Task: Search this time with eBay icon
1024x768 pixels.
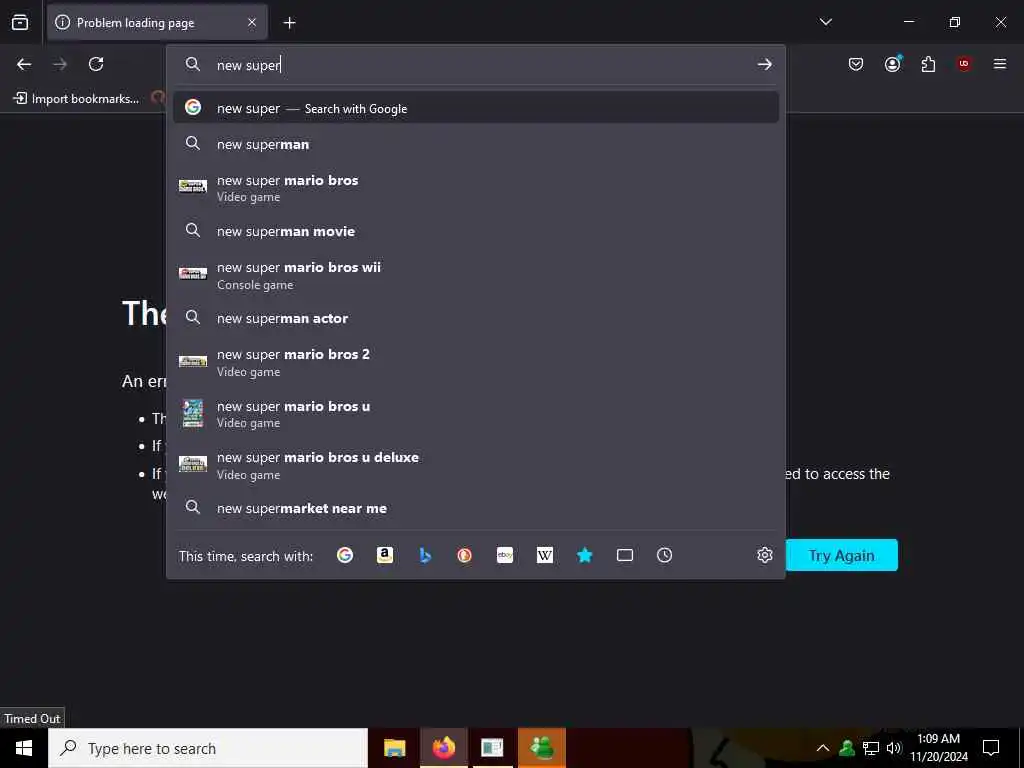Action: (505, 555)
